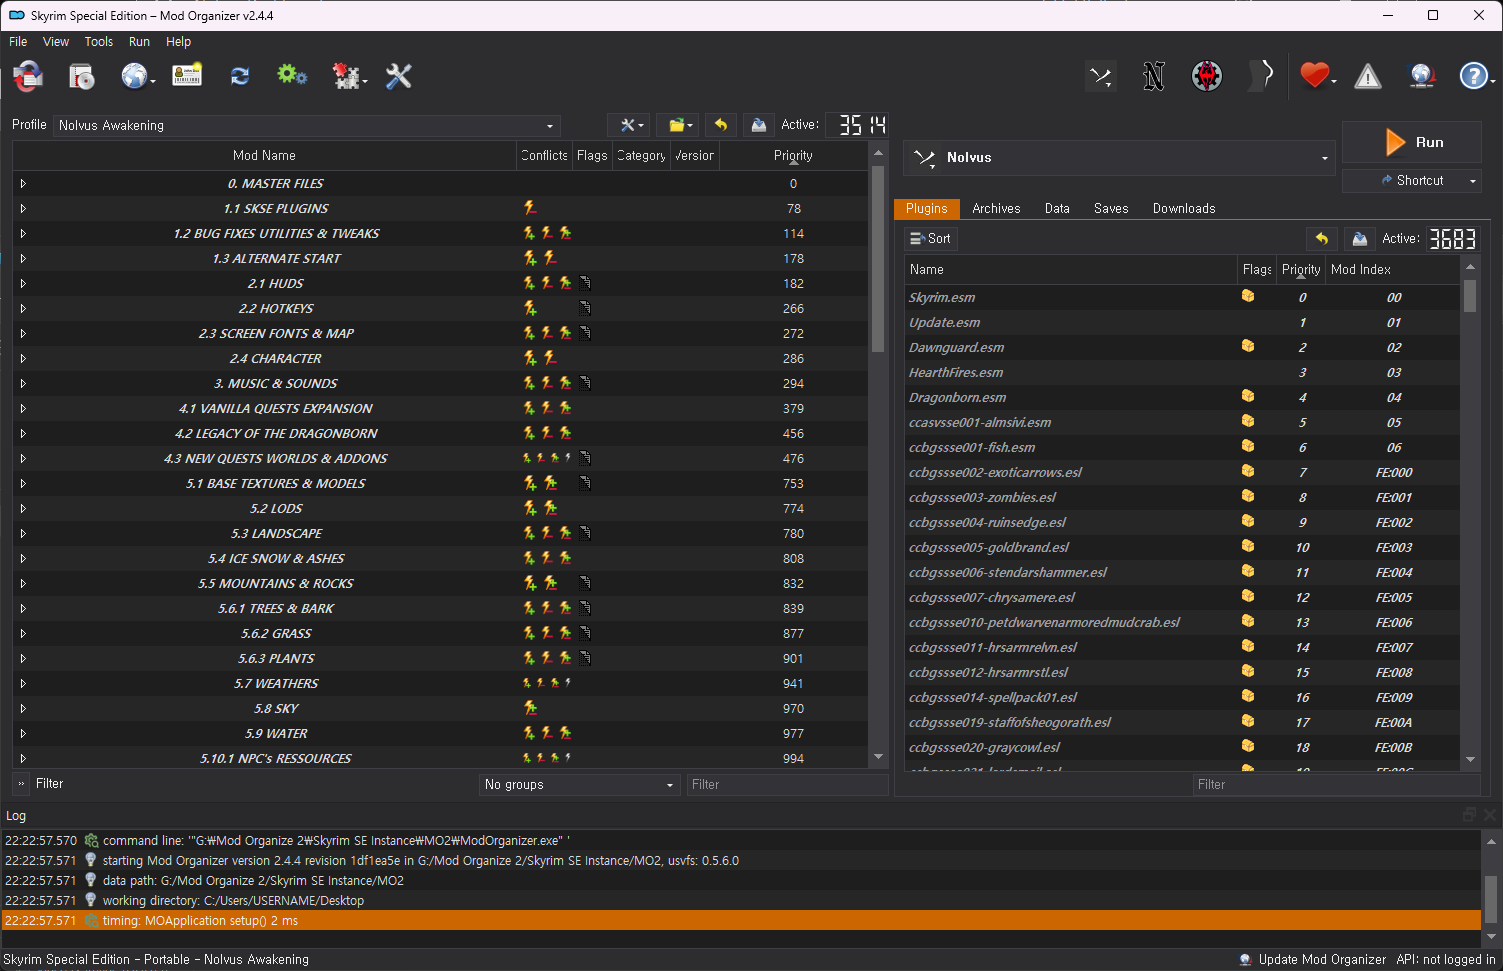
Task: Open the Profiles card icon
Action: (x=187, y=75)
